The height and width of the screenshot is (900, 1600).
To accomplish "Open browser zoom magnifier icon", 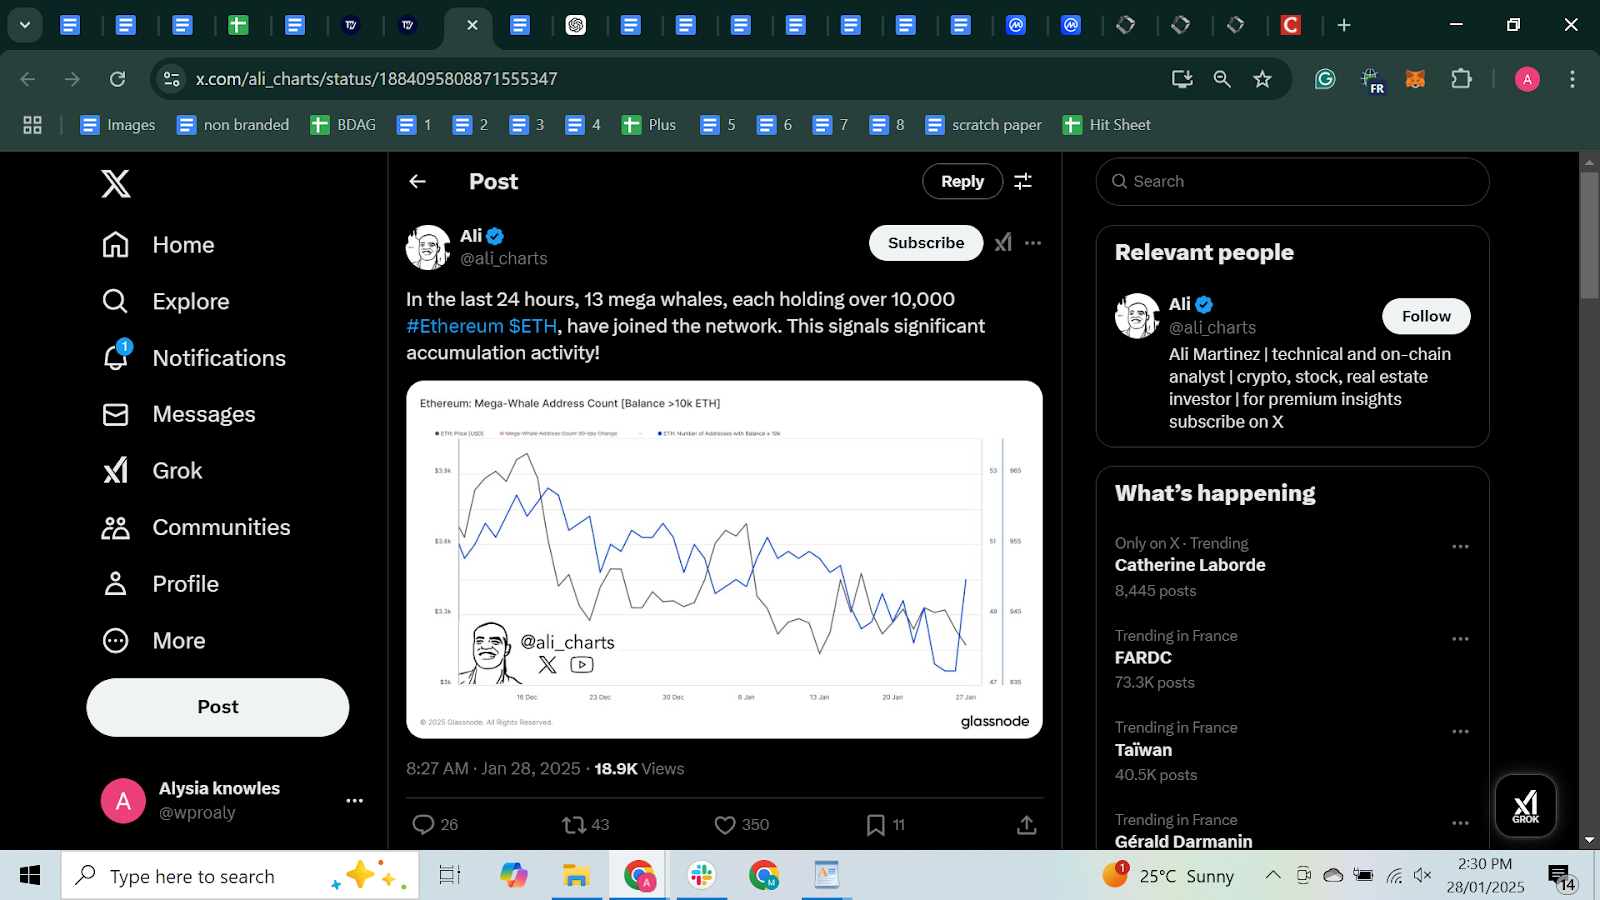I will 1222,79.
